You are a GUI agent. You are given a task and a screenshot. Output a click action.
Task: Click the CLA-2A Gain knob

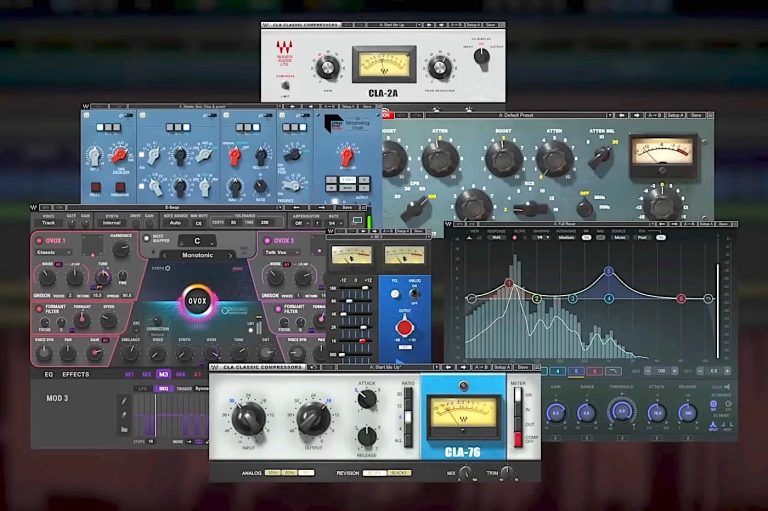point(327,68)
